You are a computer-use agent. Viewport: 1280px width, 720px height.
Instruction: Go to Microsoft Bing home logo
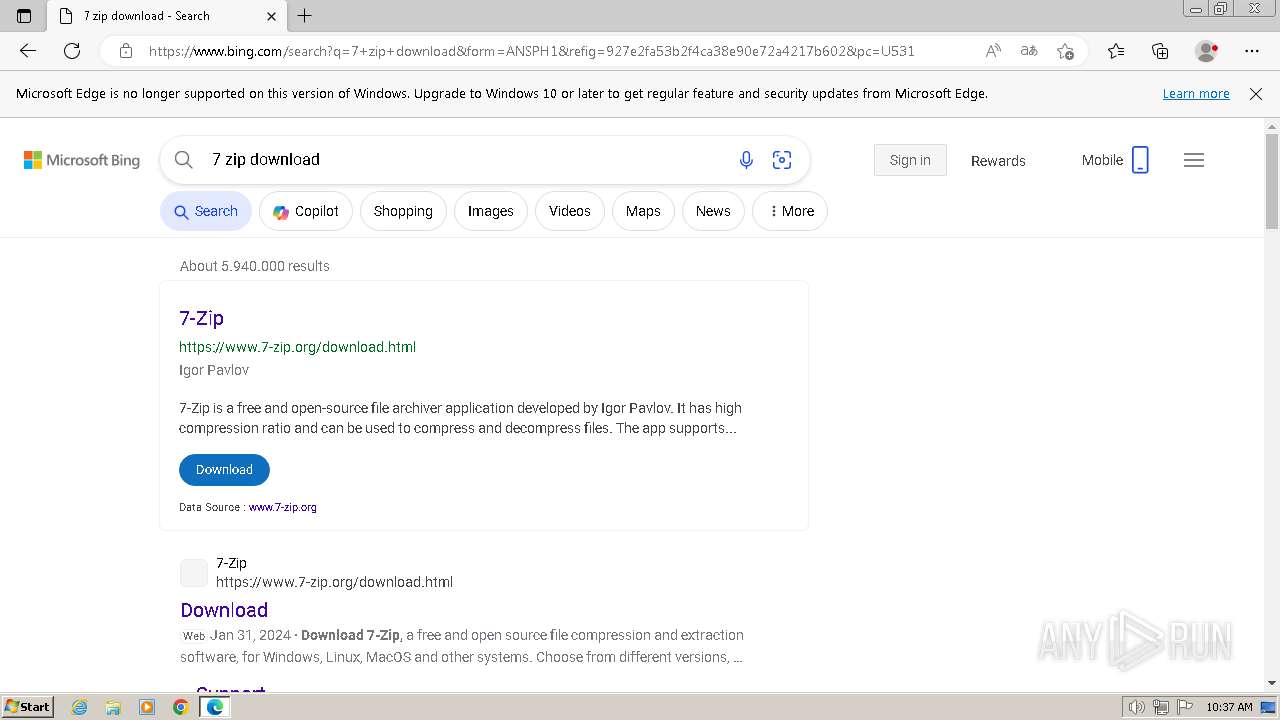pos(82,160)
